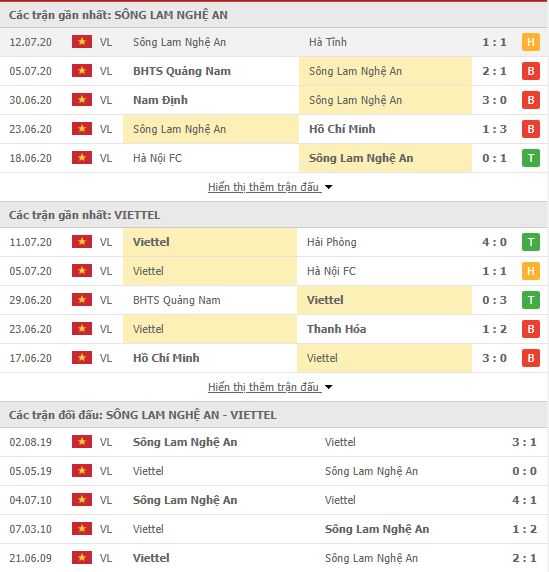The width and height of the screenshot is (549, 572).
Task: Click score 3 : 1 in 02.08.19 head-to-head
Action: click(x=524, y=442)
